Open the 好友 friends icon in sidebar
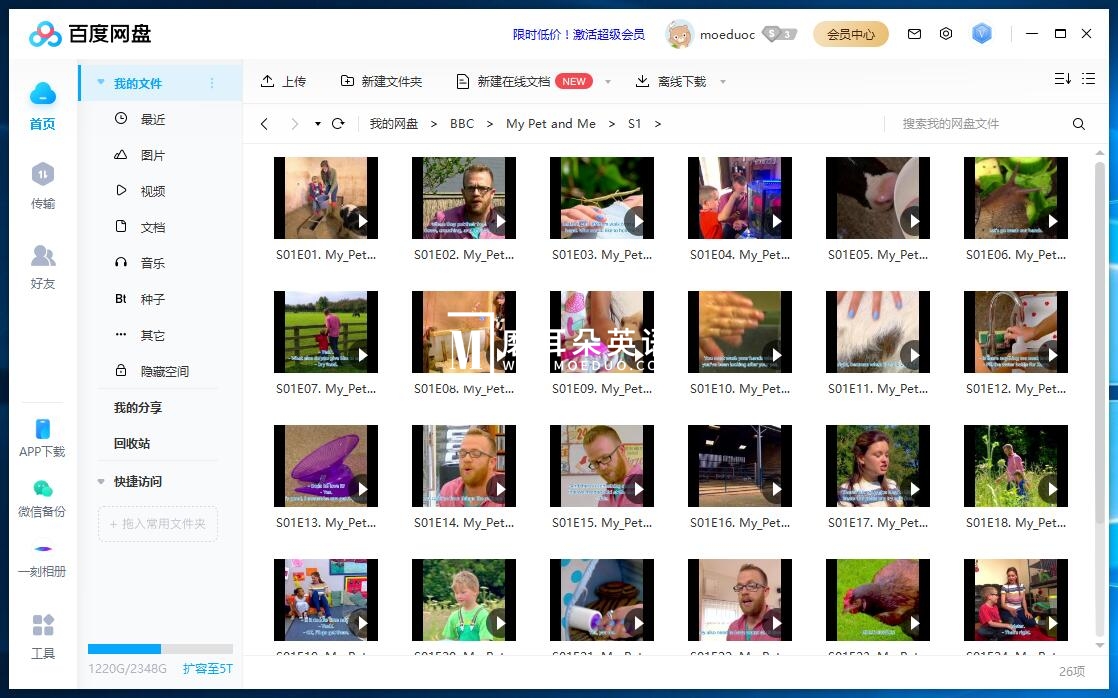1118x698 pixels. [42, 256]
